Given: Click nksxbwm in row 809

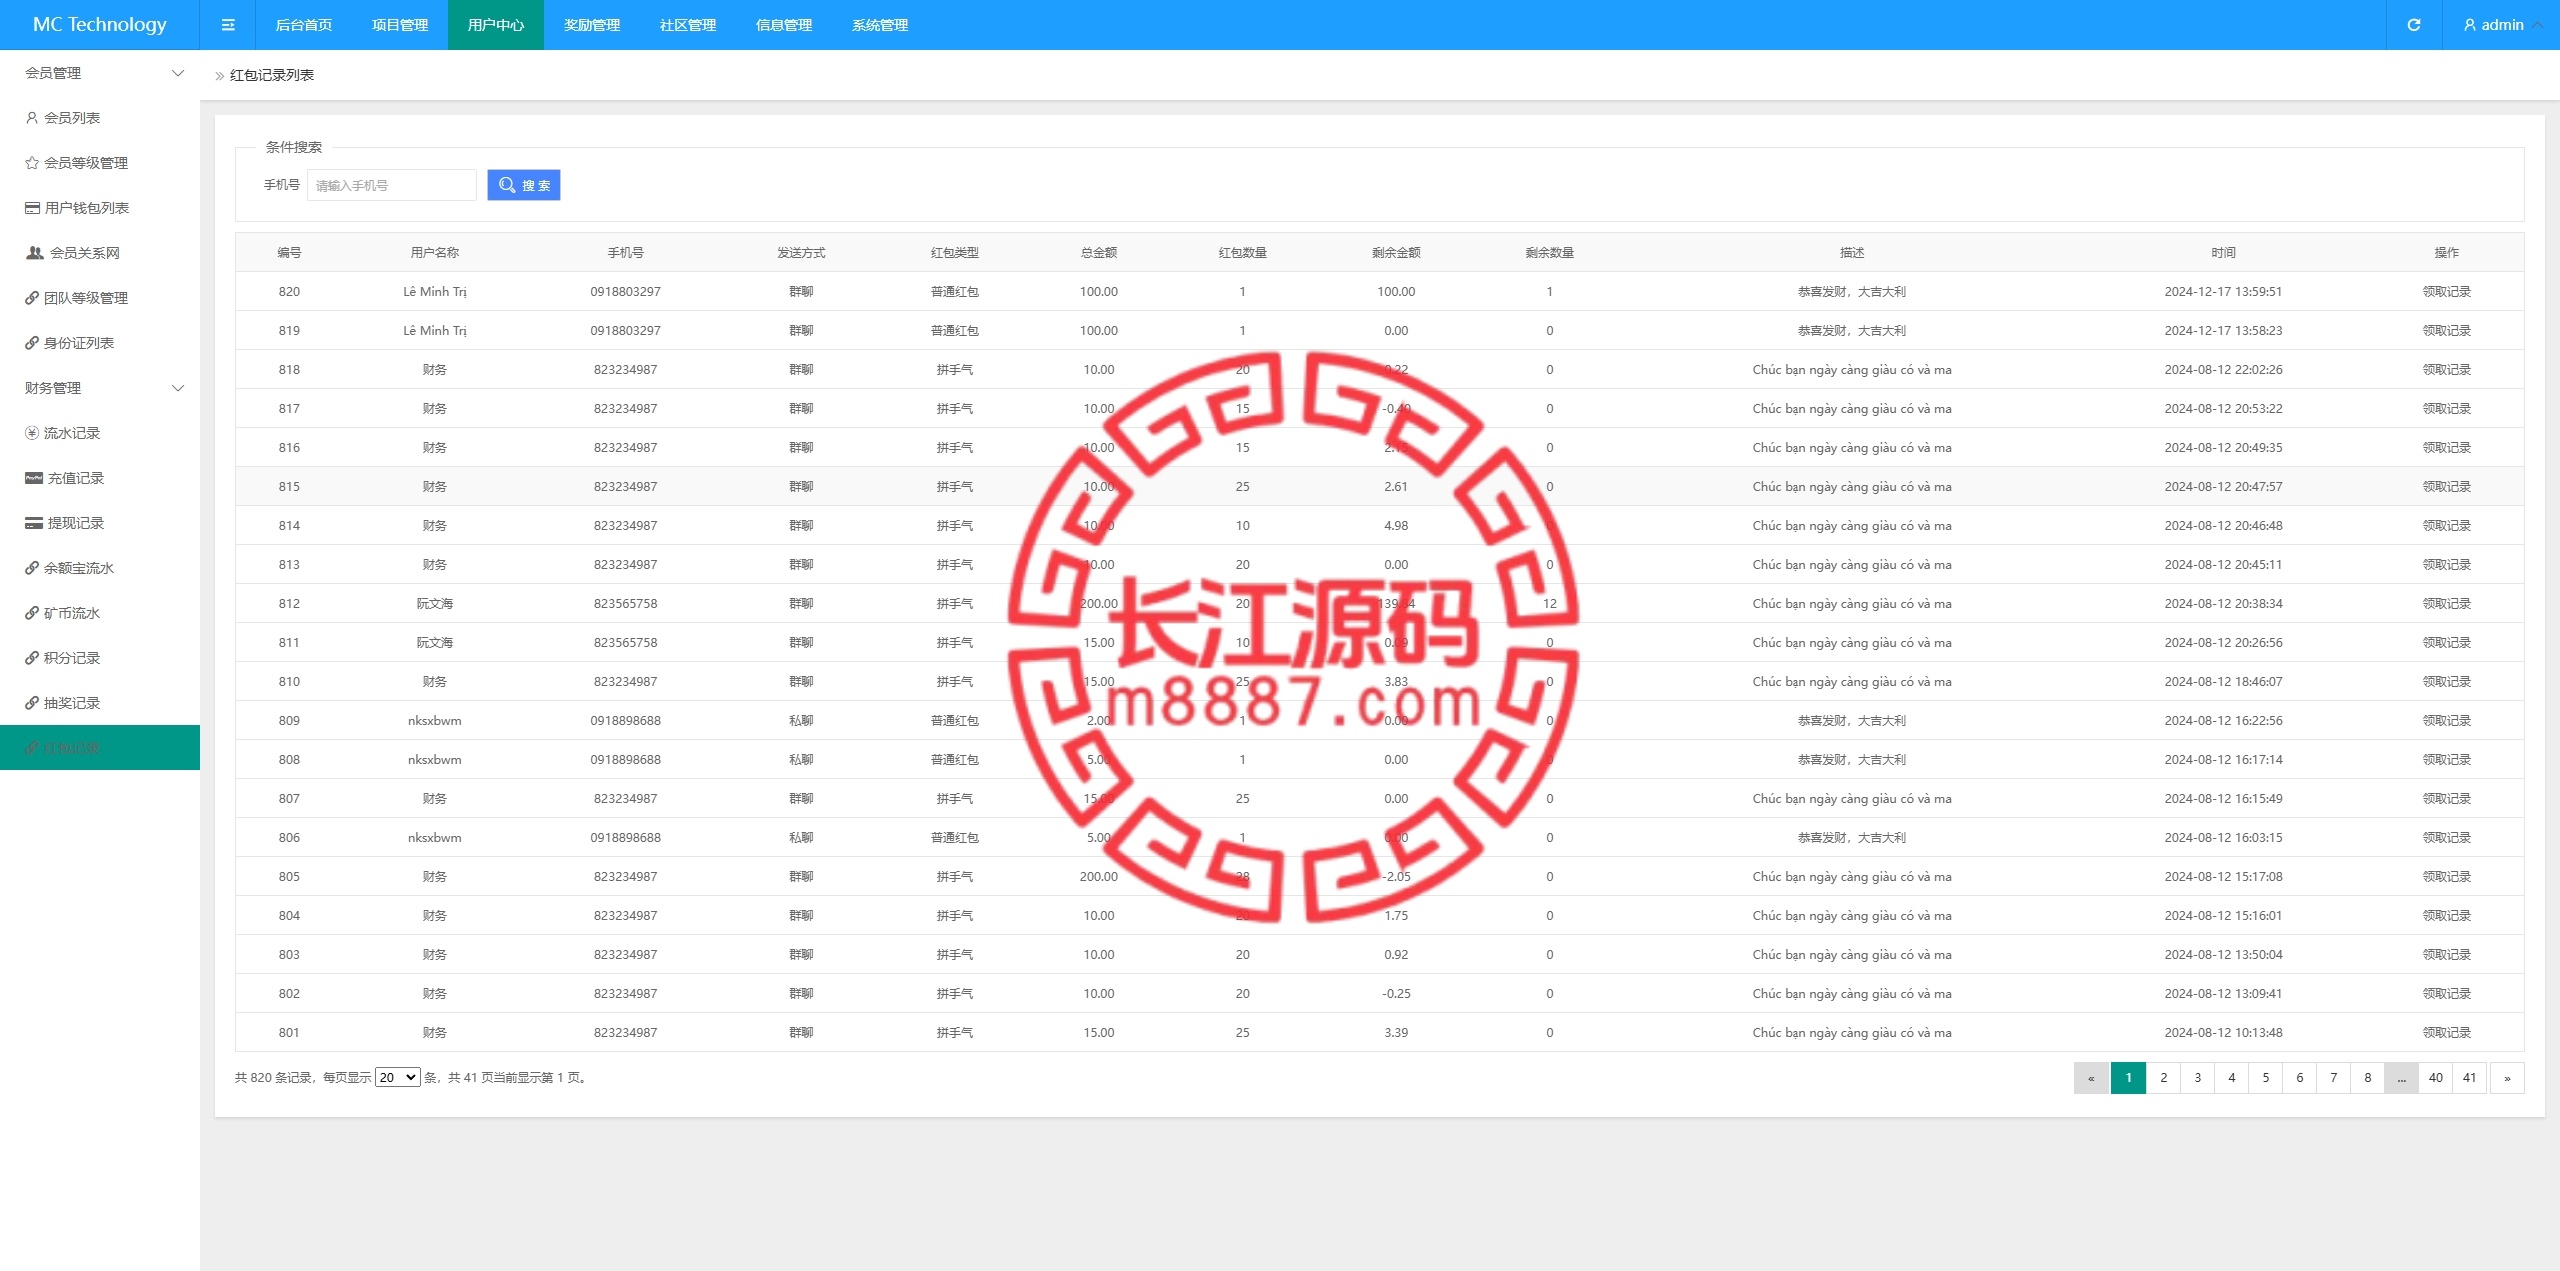Looking at the screenshot, I should pos(434,721).
